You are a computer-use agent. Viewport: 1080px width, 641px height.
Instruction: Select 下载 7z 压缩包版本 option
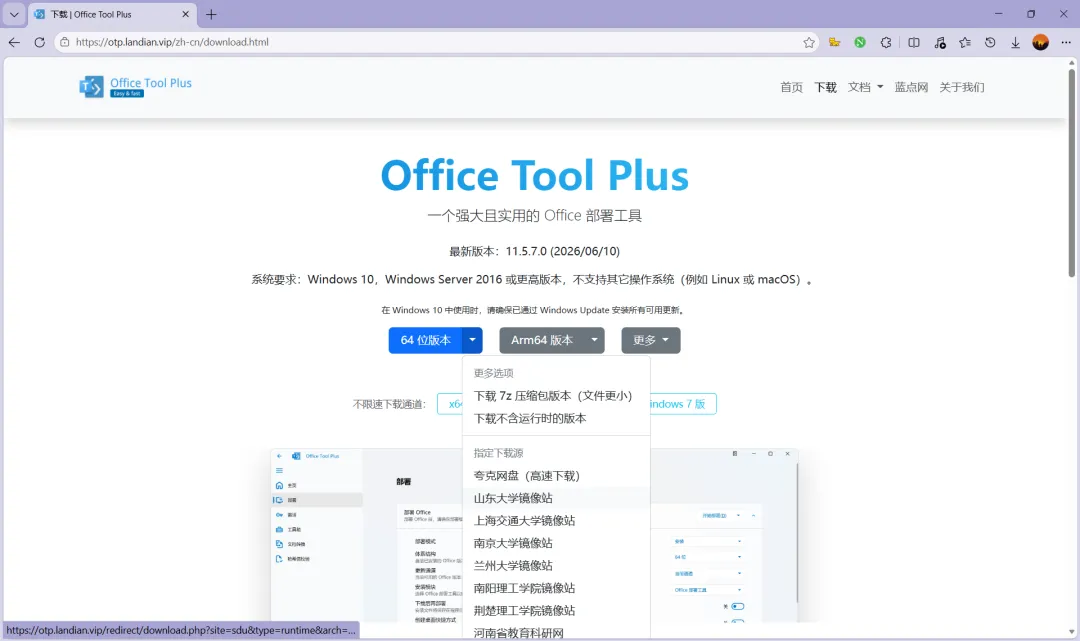[x=557, y=396]
